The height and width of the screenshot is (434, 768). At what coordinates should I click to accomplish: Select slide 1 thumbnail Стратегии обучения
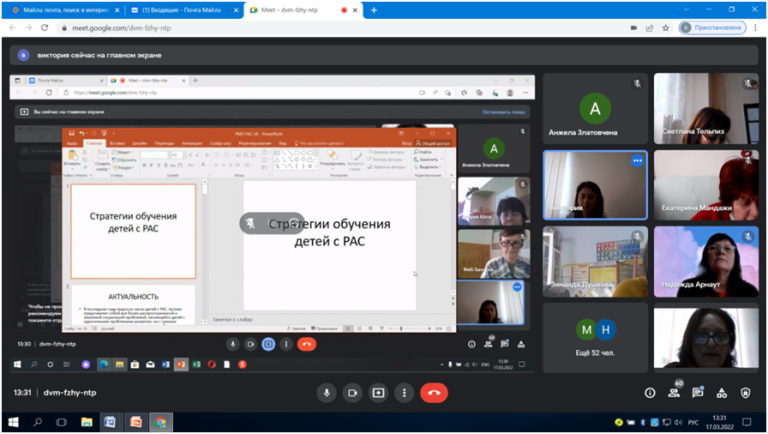point(133,231)
